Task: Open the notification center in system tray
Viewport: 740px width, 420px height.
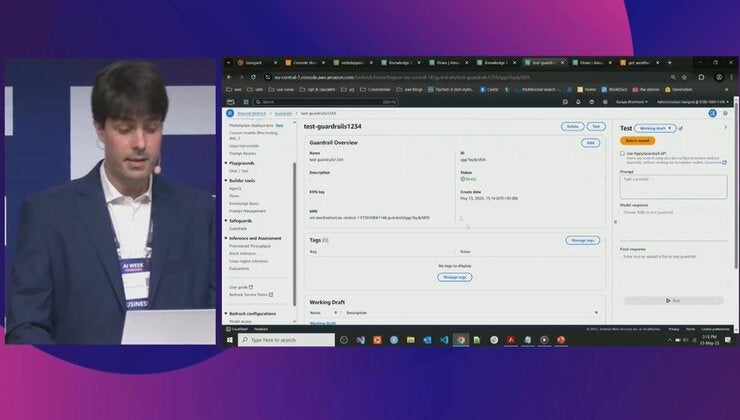Action: tap(728, 340)
